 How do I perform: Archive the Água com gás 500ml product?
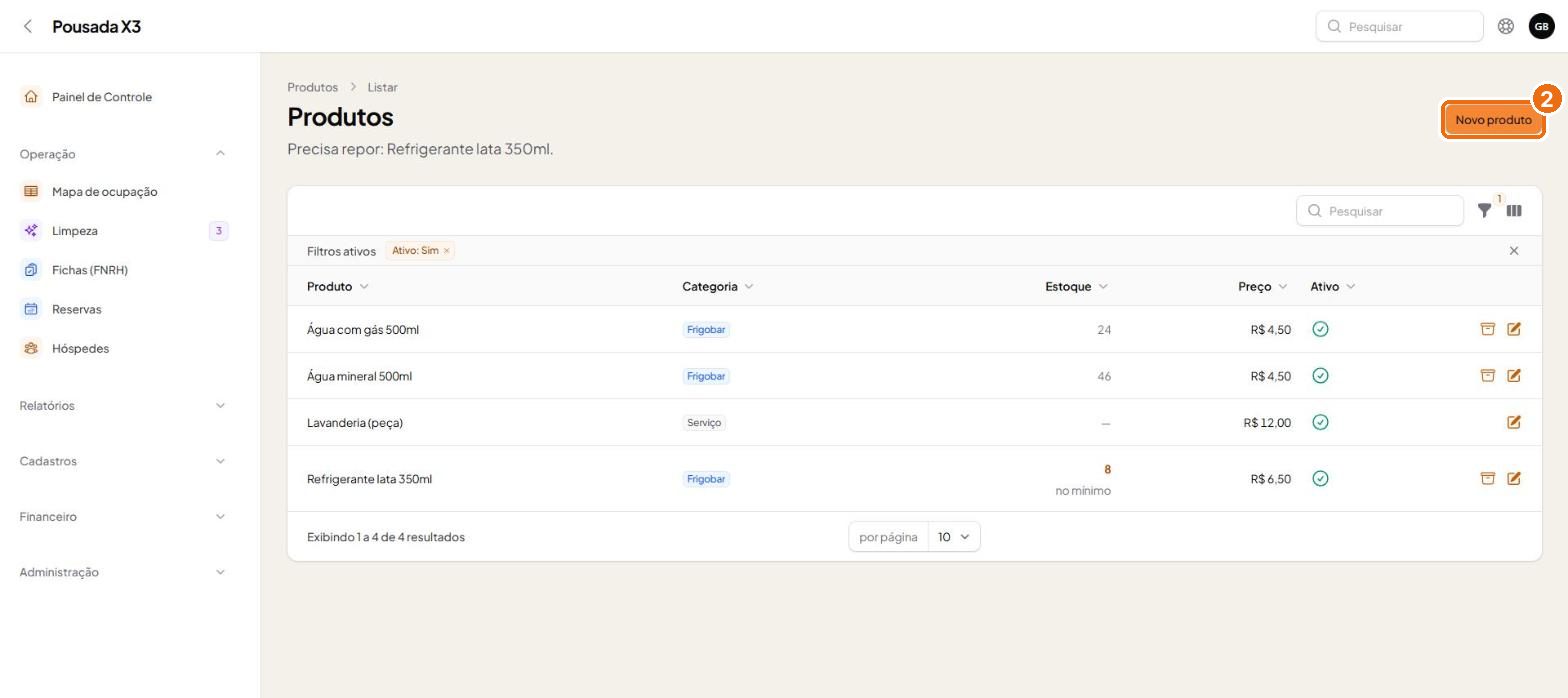click(x=1487, y=329)
